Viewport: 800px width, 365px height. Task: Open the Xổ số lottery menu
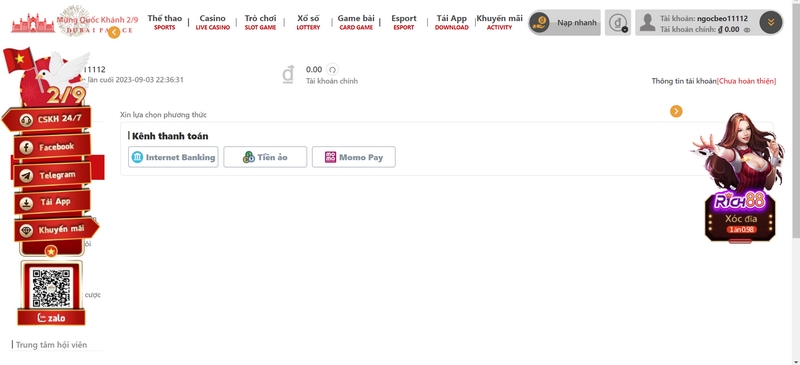pos(308,22)
